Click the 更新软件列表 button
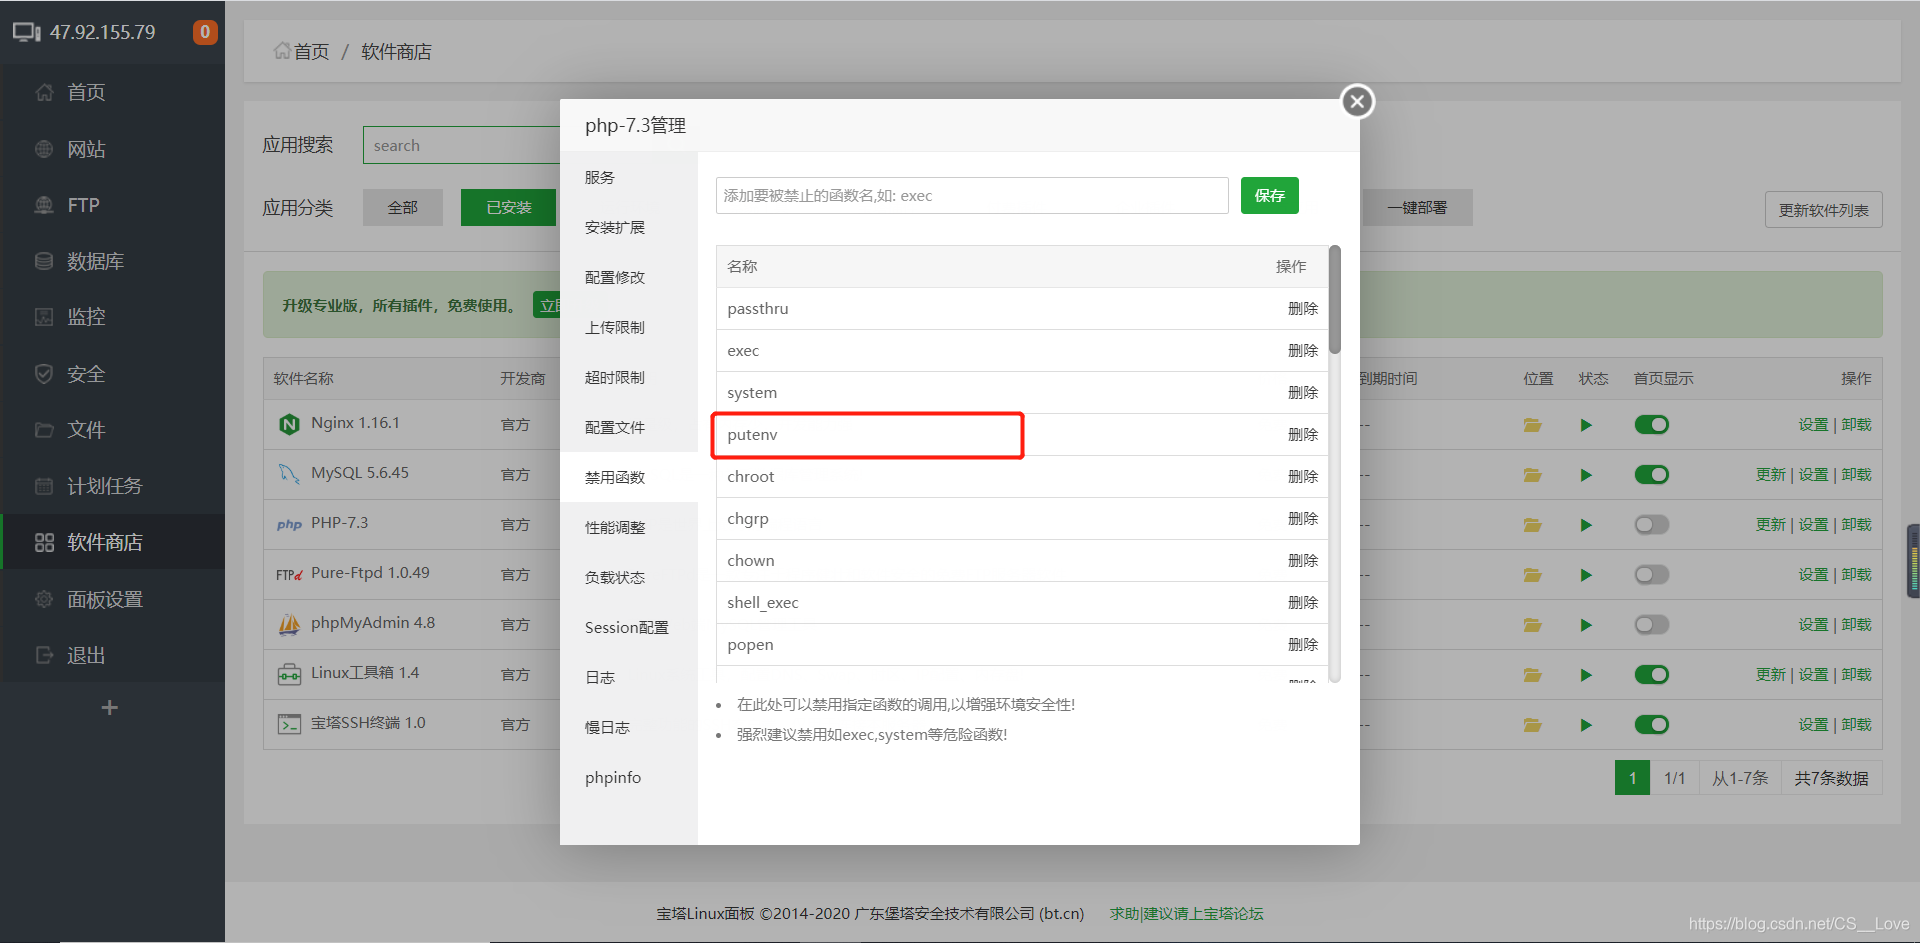 [1823, 210]
